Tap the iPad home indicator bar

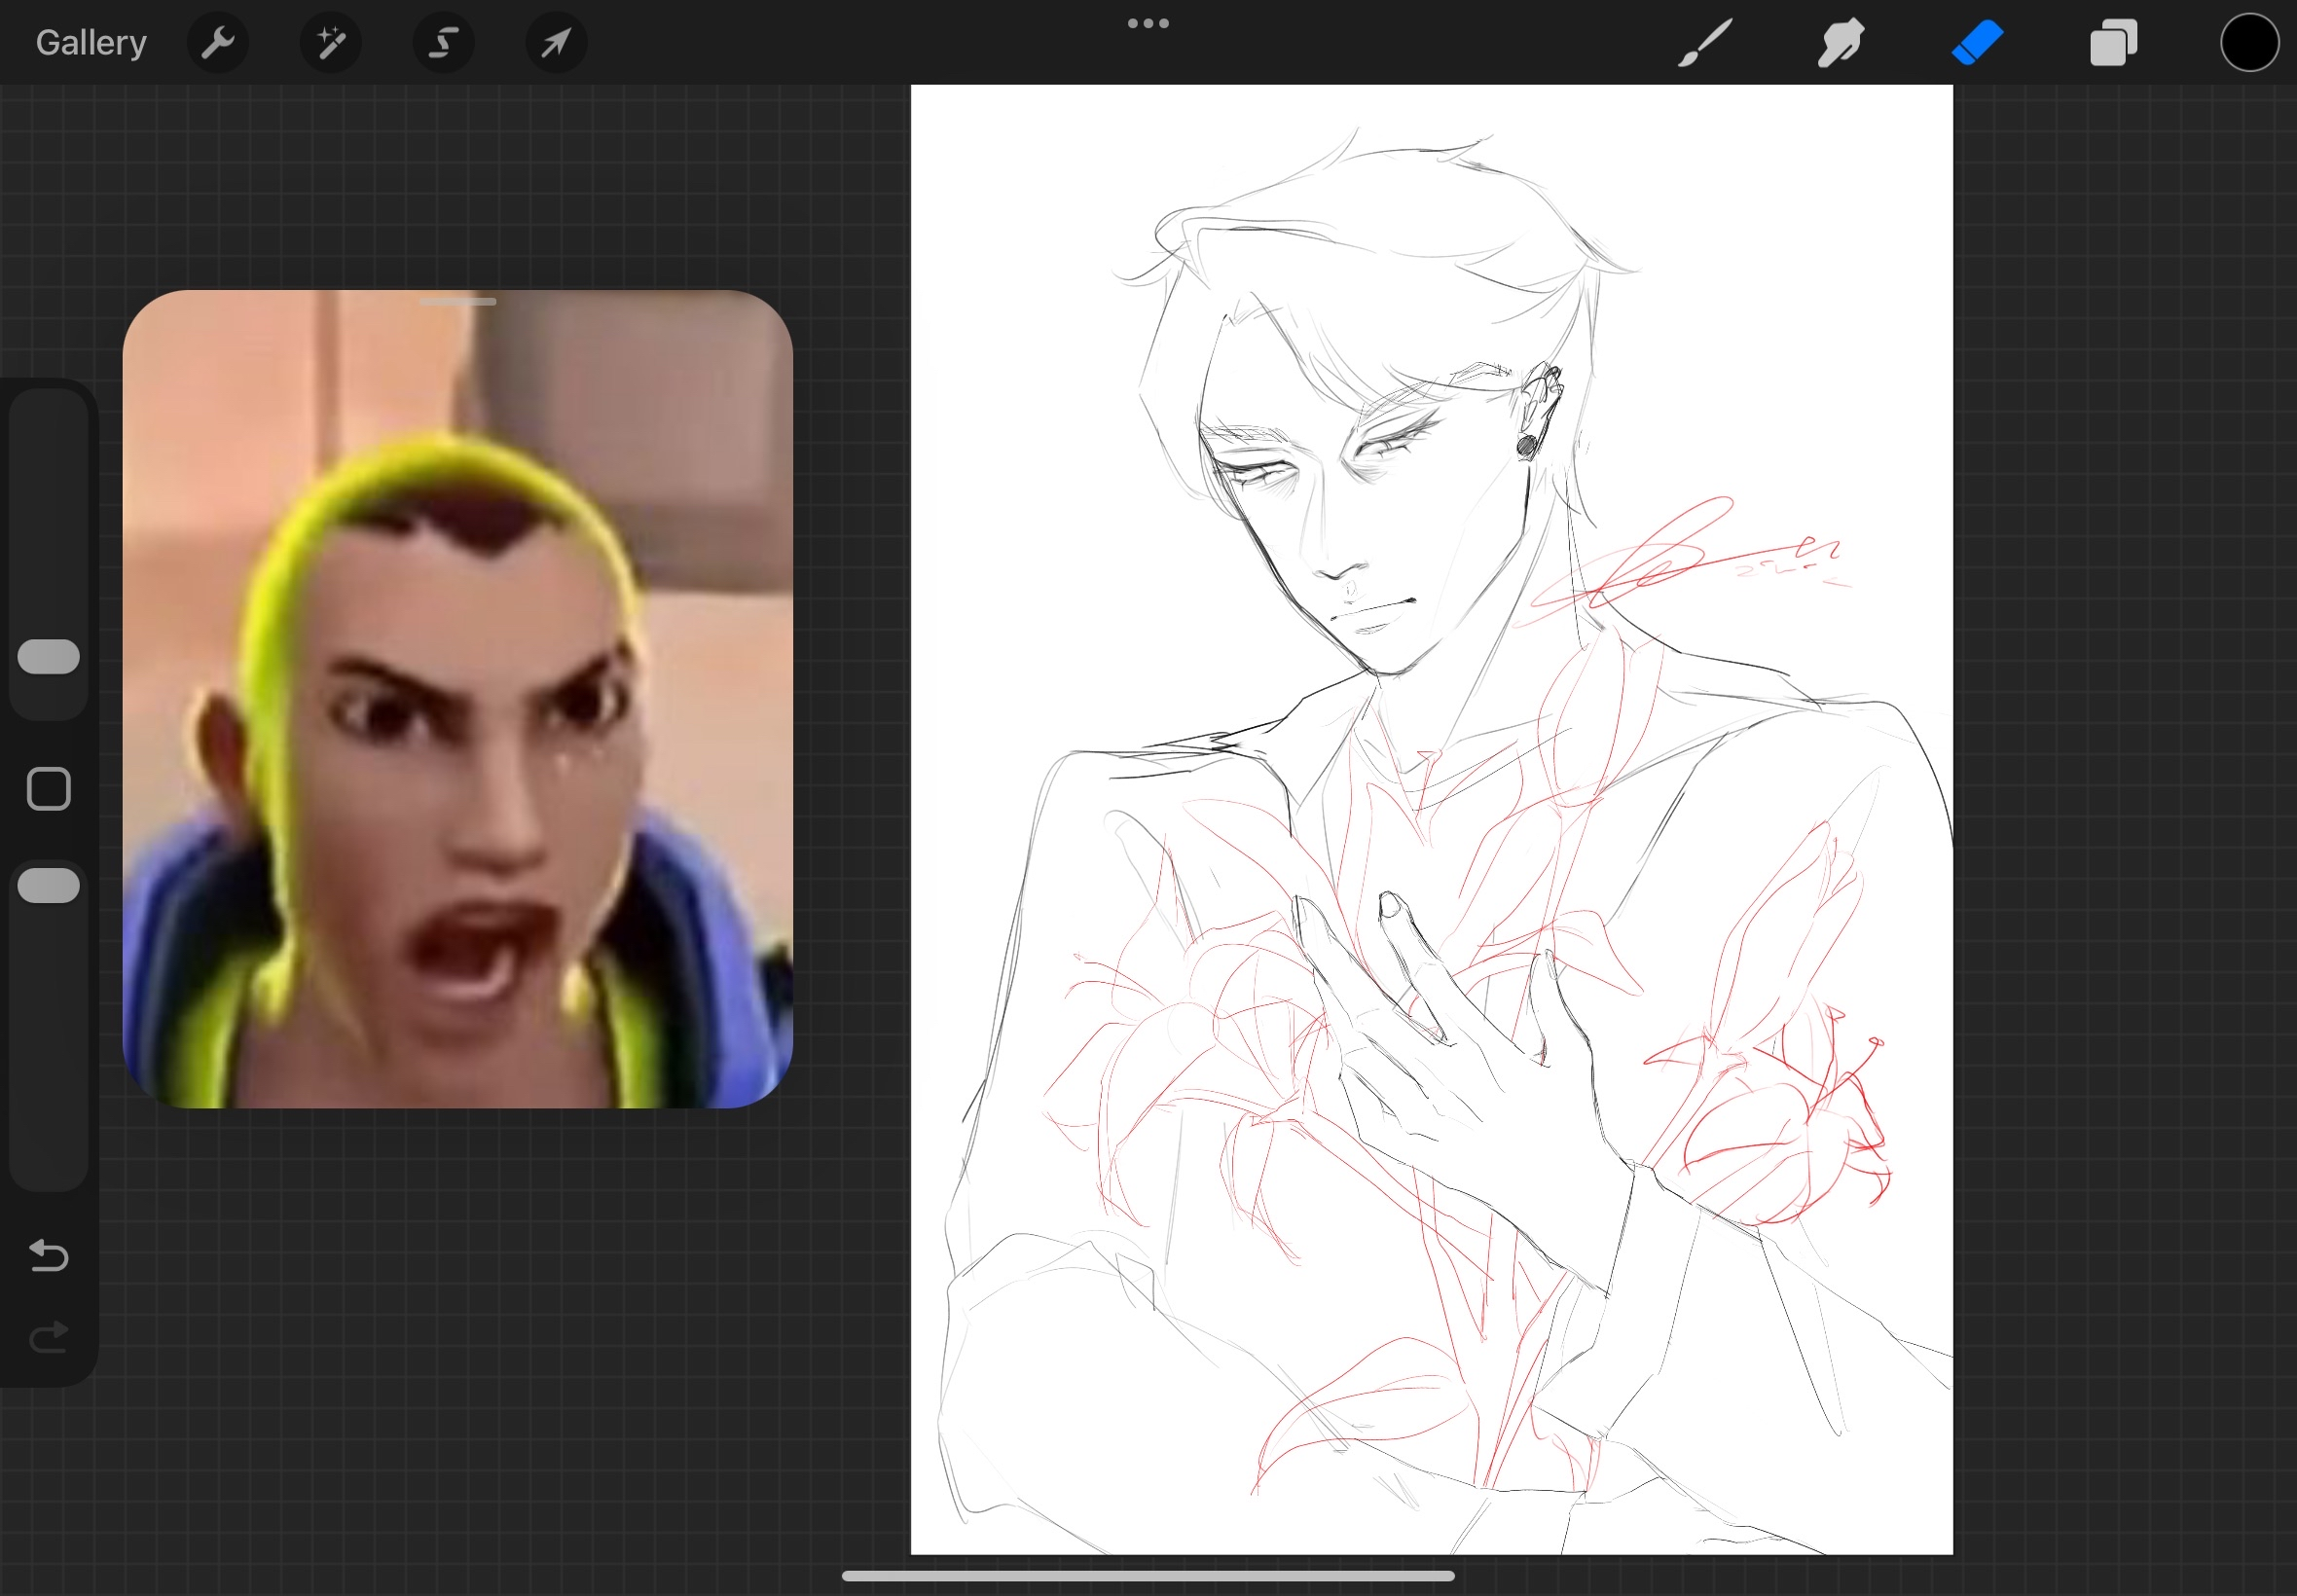[x=1148, y=1576]
